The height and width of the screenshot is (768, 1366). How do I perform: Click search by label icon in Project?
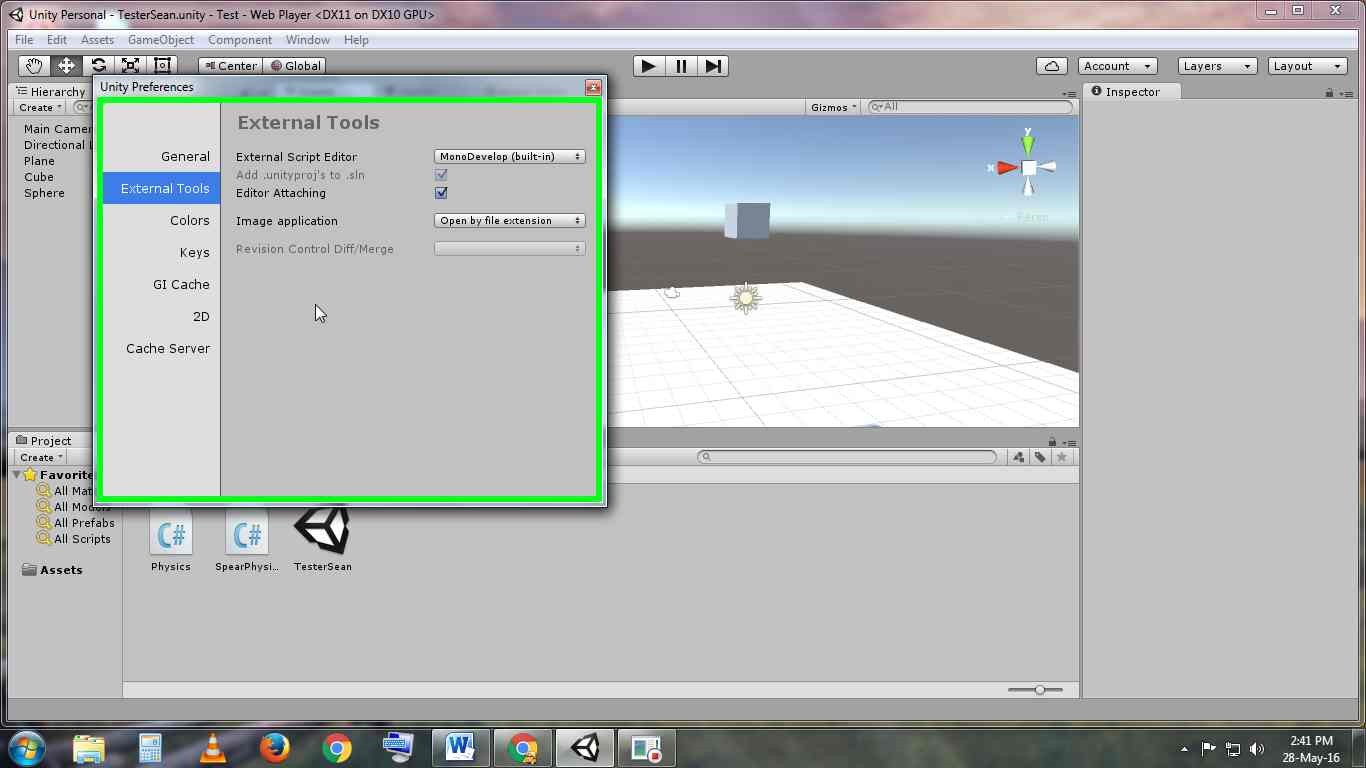(x=1040, y=457)
